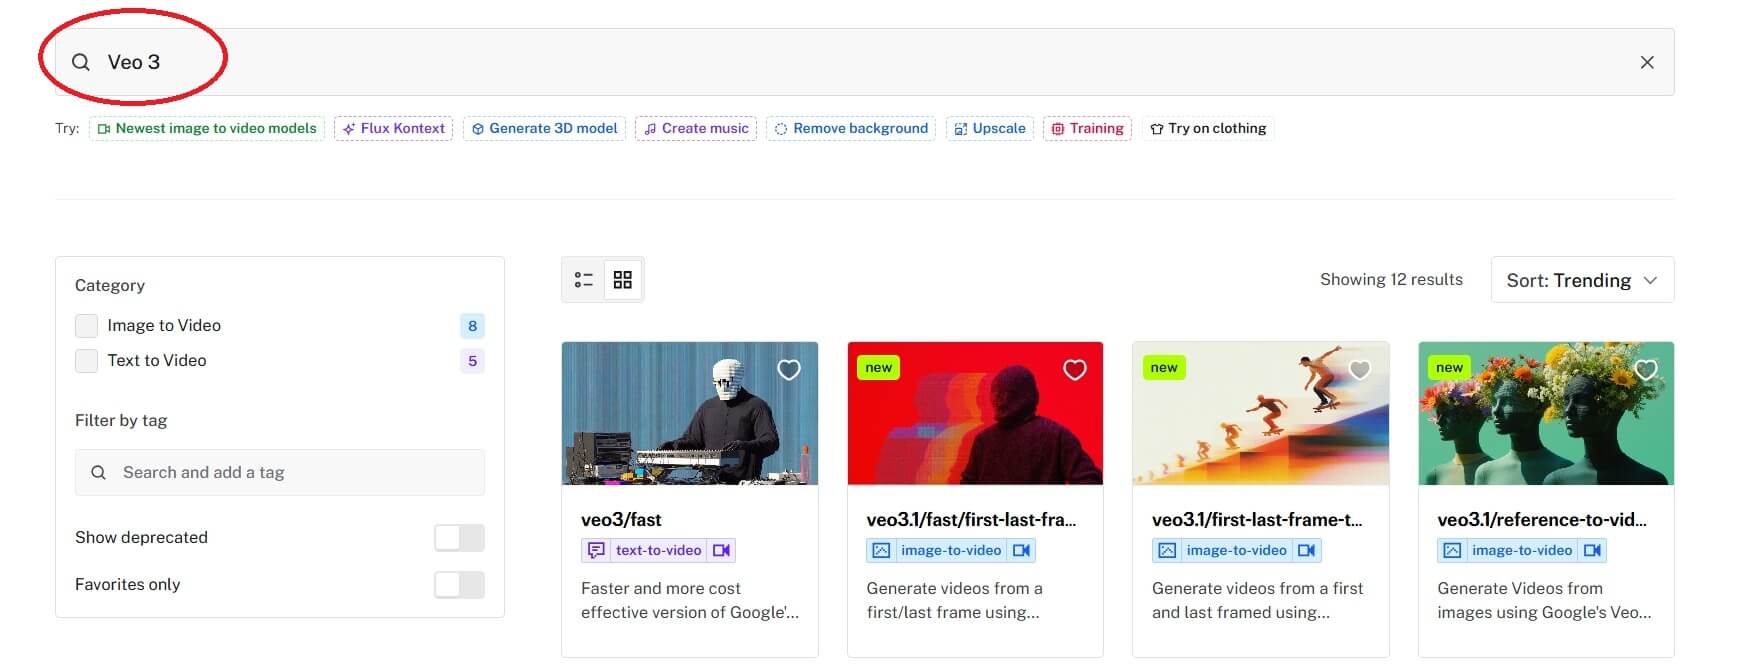Viewport: 1744px width, 671px height.
Task: Click the heart on the skateboarder card
Action: (1360, 370)
